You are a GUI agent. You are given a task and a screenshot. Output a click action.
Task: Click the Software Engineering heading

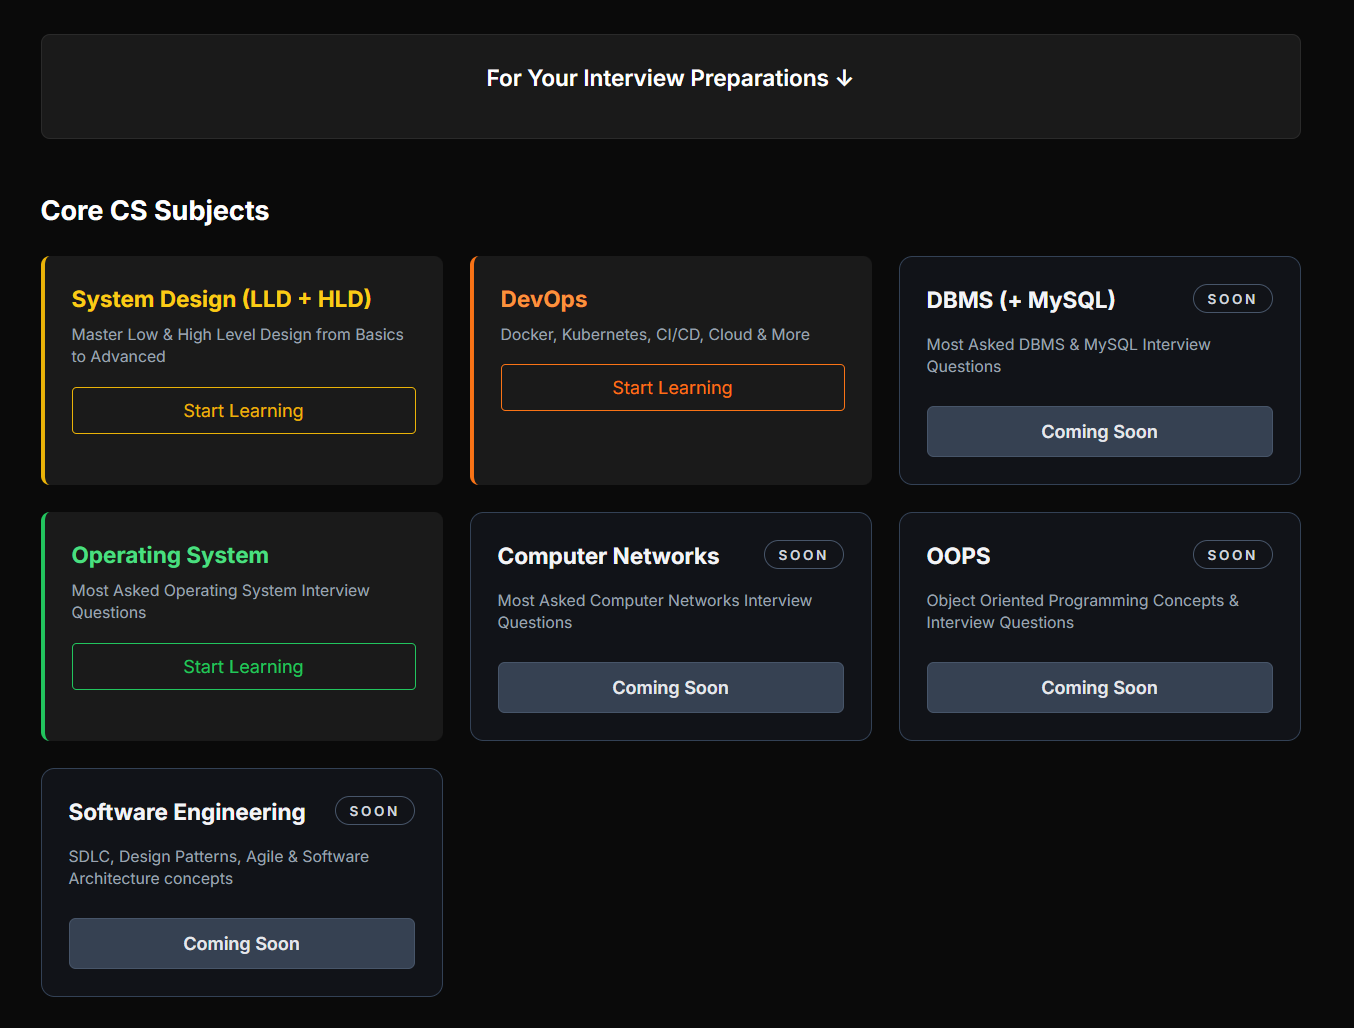pyautogui.click(x=187, y=812)
